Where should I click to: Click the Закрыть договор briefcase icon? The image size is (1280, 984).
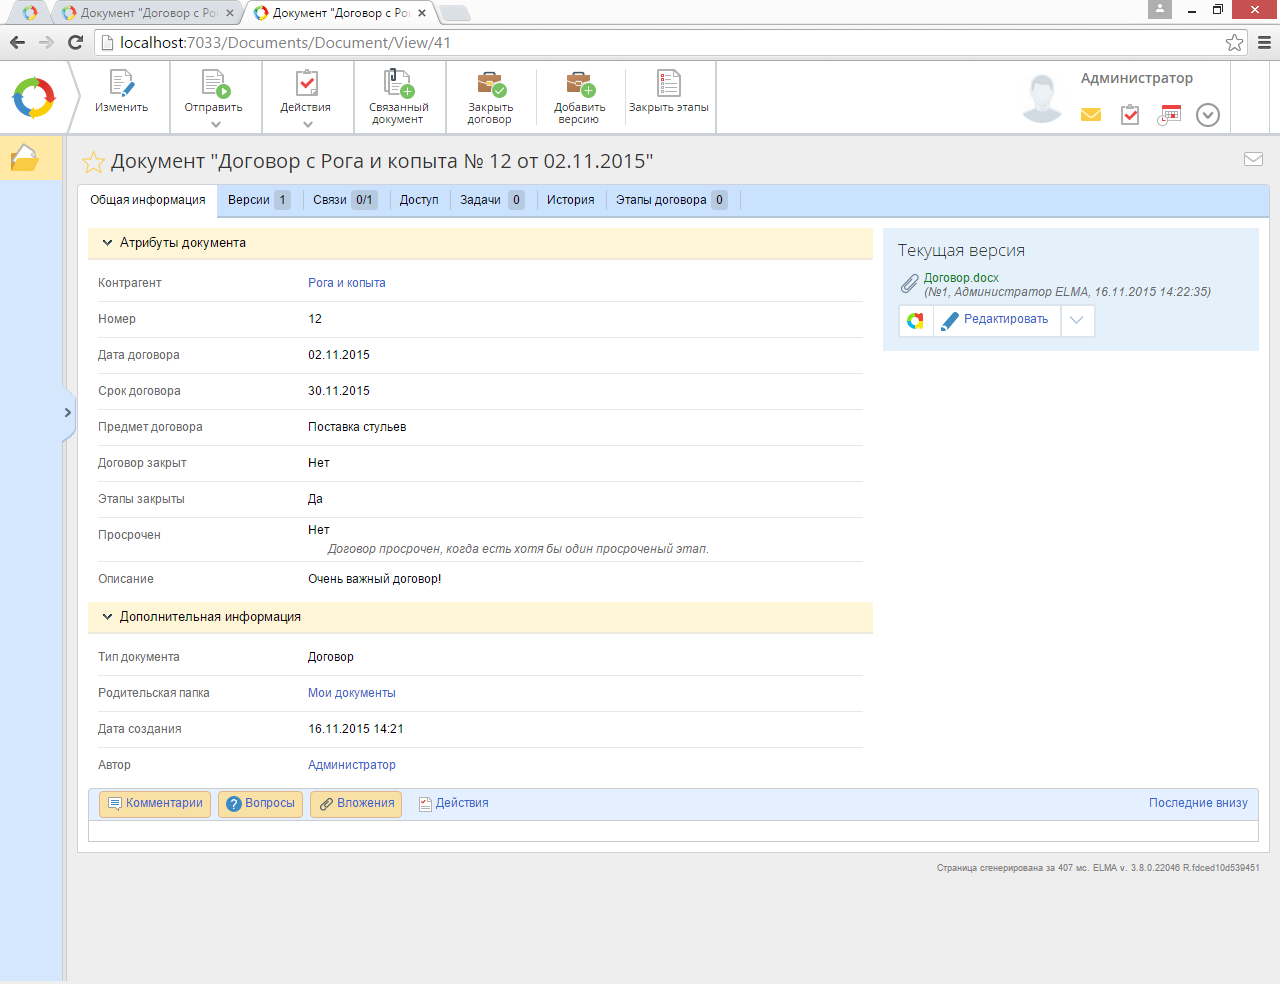[490, 84]
